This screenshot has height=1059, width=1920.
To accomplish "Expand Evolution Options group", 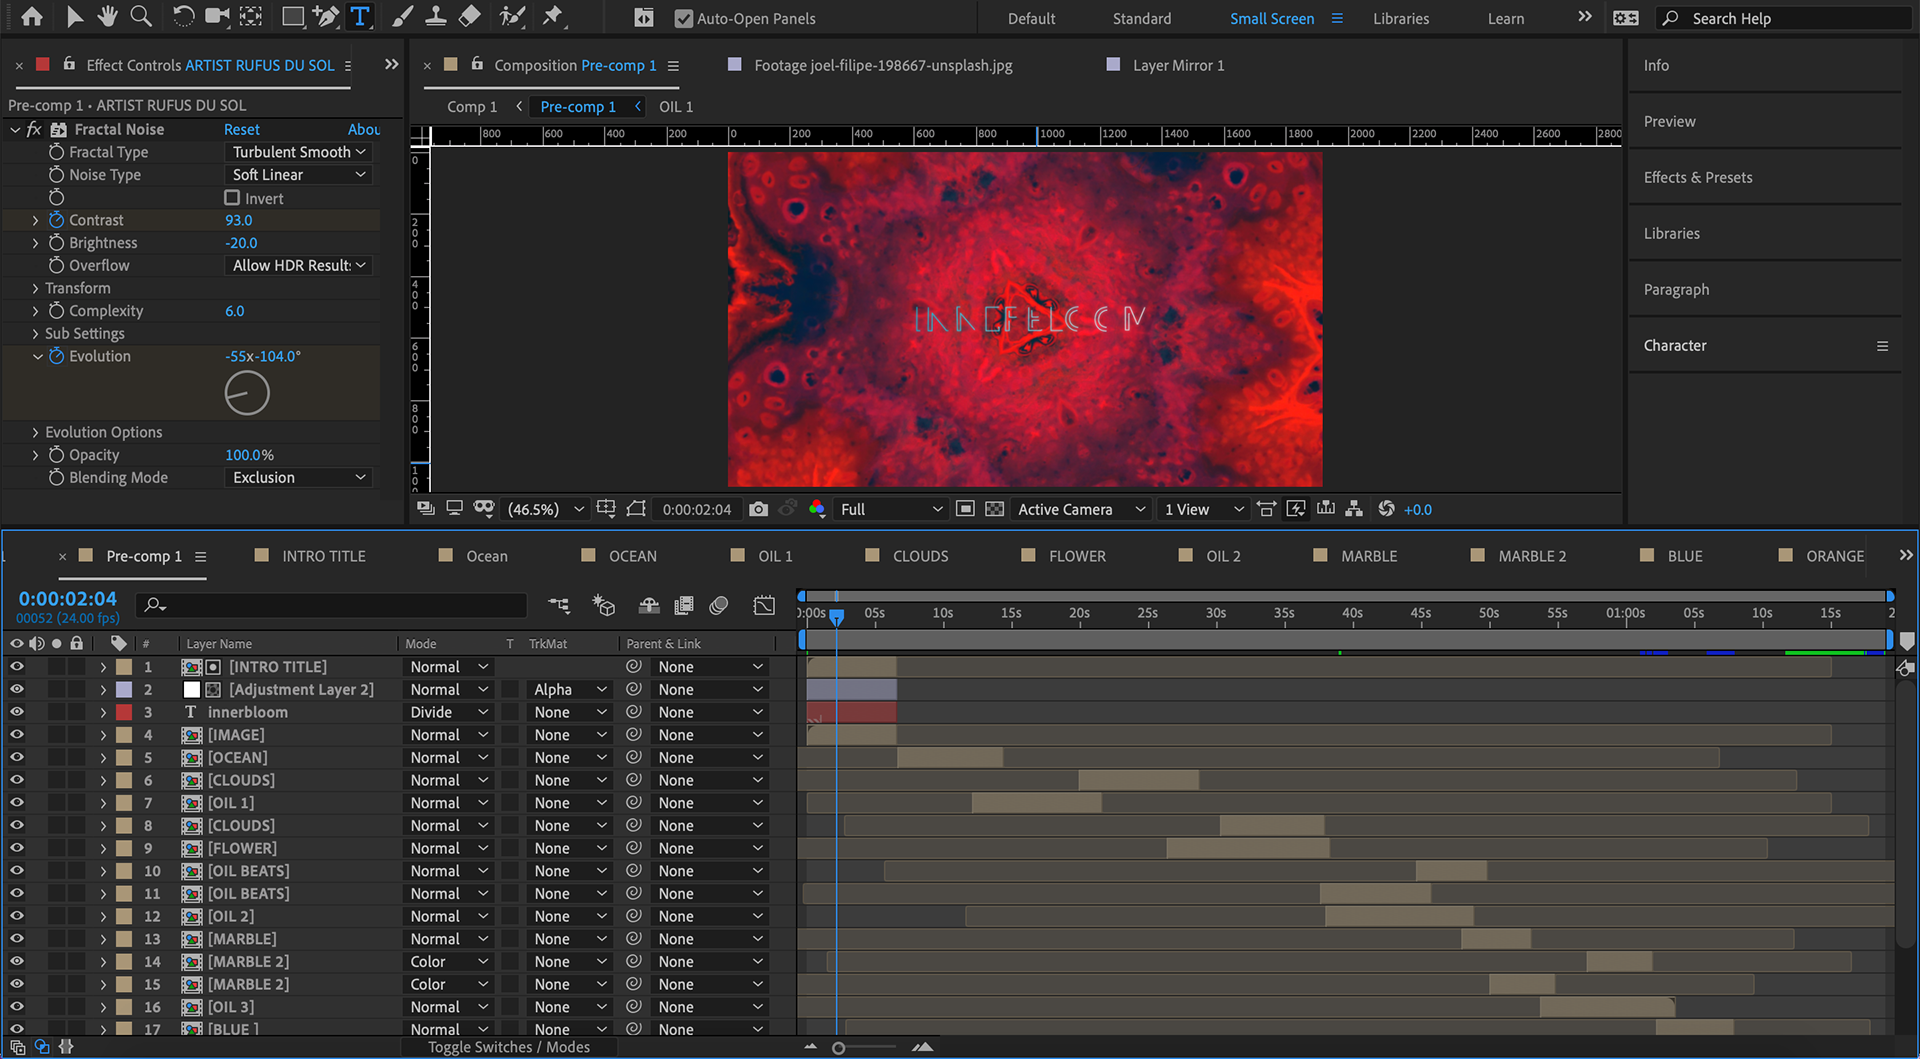I will [36, 432].
